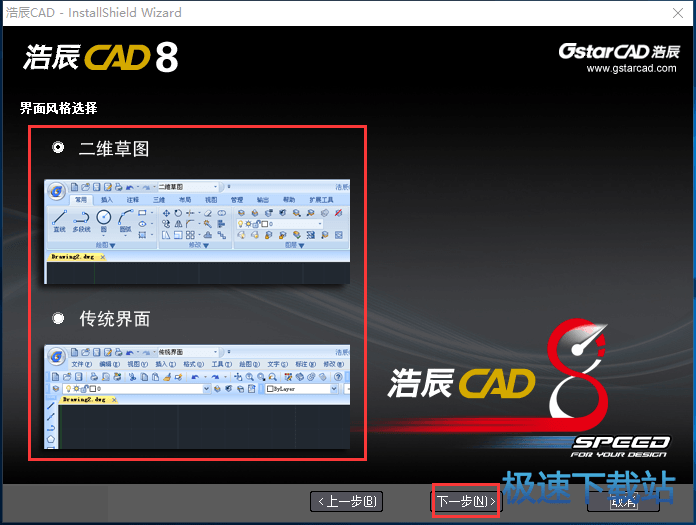Continue with 下一步(N) button
Viewport: 696px width, 525px height.
tap(466, 501)
